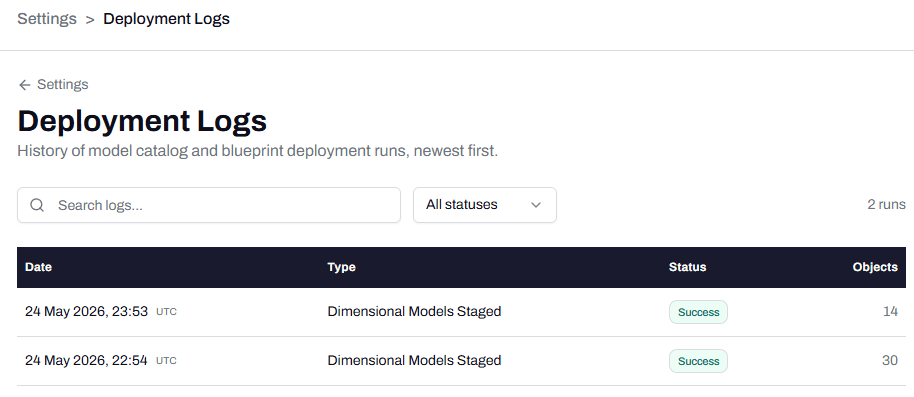Click the 2 runs counter text
Image resolution: width=914 pixels, height=397 pixels.
(886, 205)
